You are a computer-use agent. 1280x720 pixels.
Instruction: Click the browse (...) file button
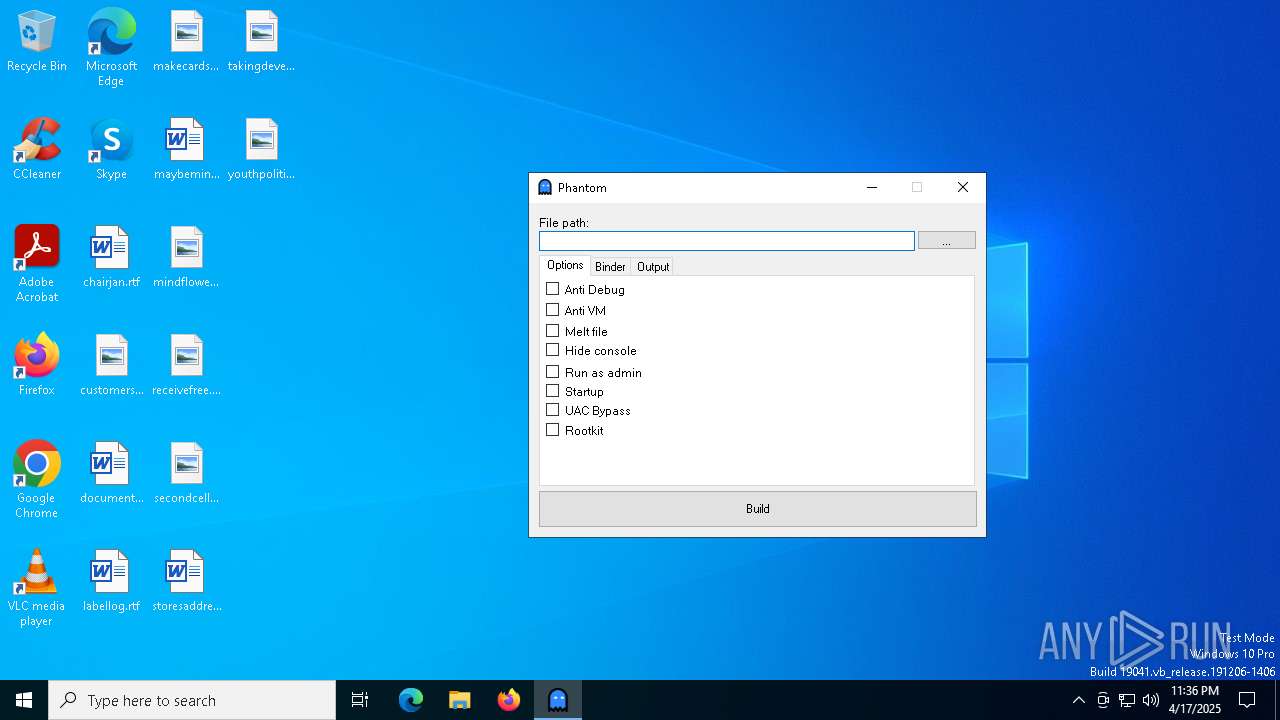coord(946,241)
